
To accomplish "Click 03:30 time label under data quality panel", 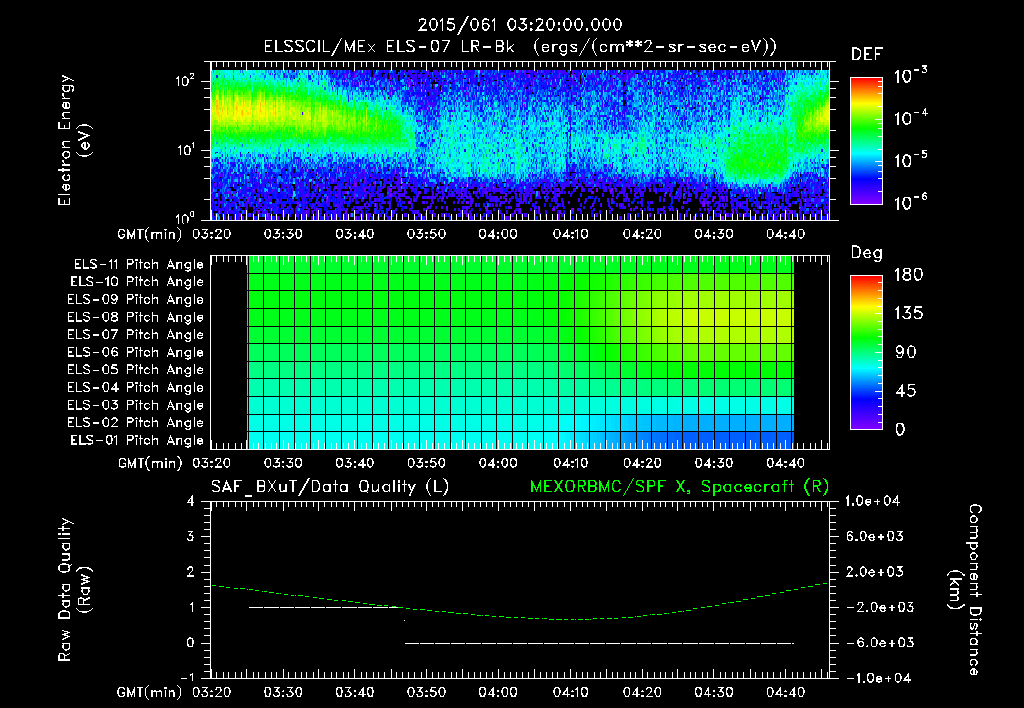I will pos(283,692).
